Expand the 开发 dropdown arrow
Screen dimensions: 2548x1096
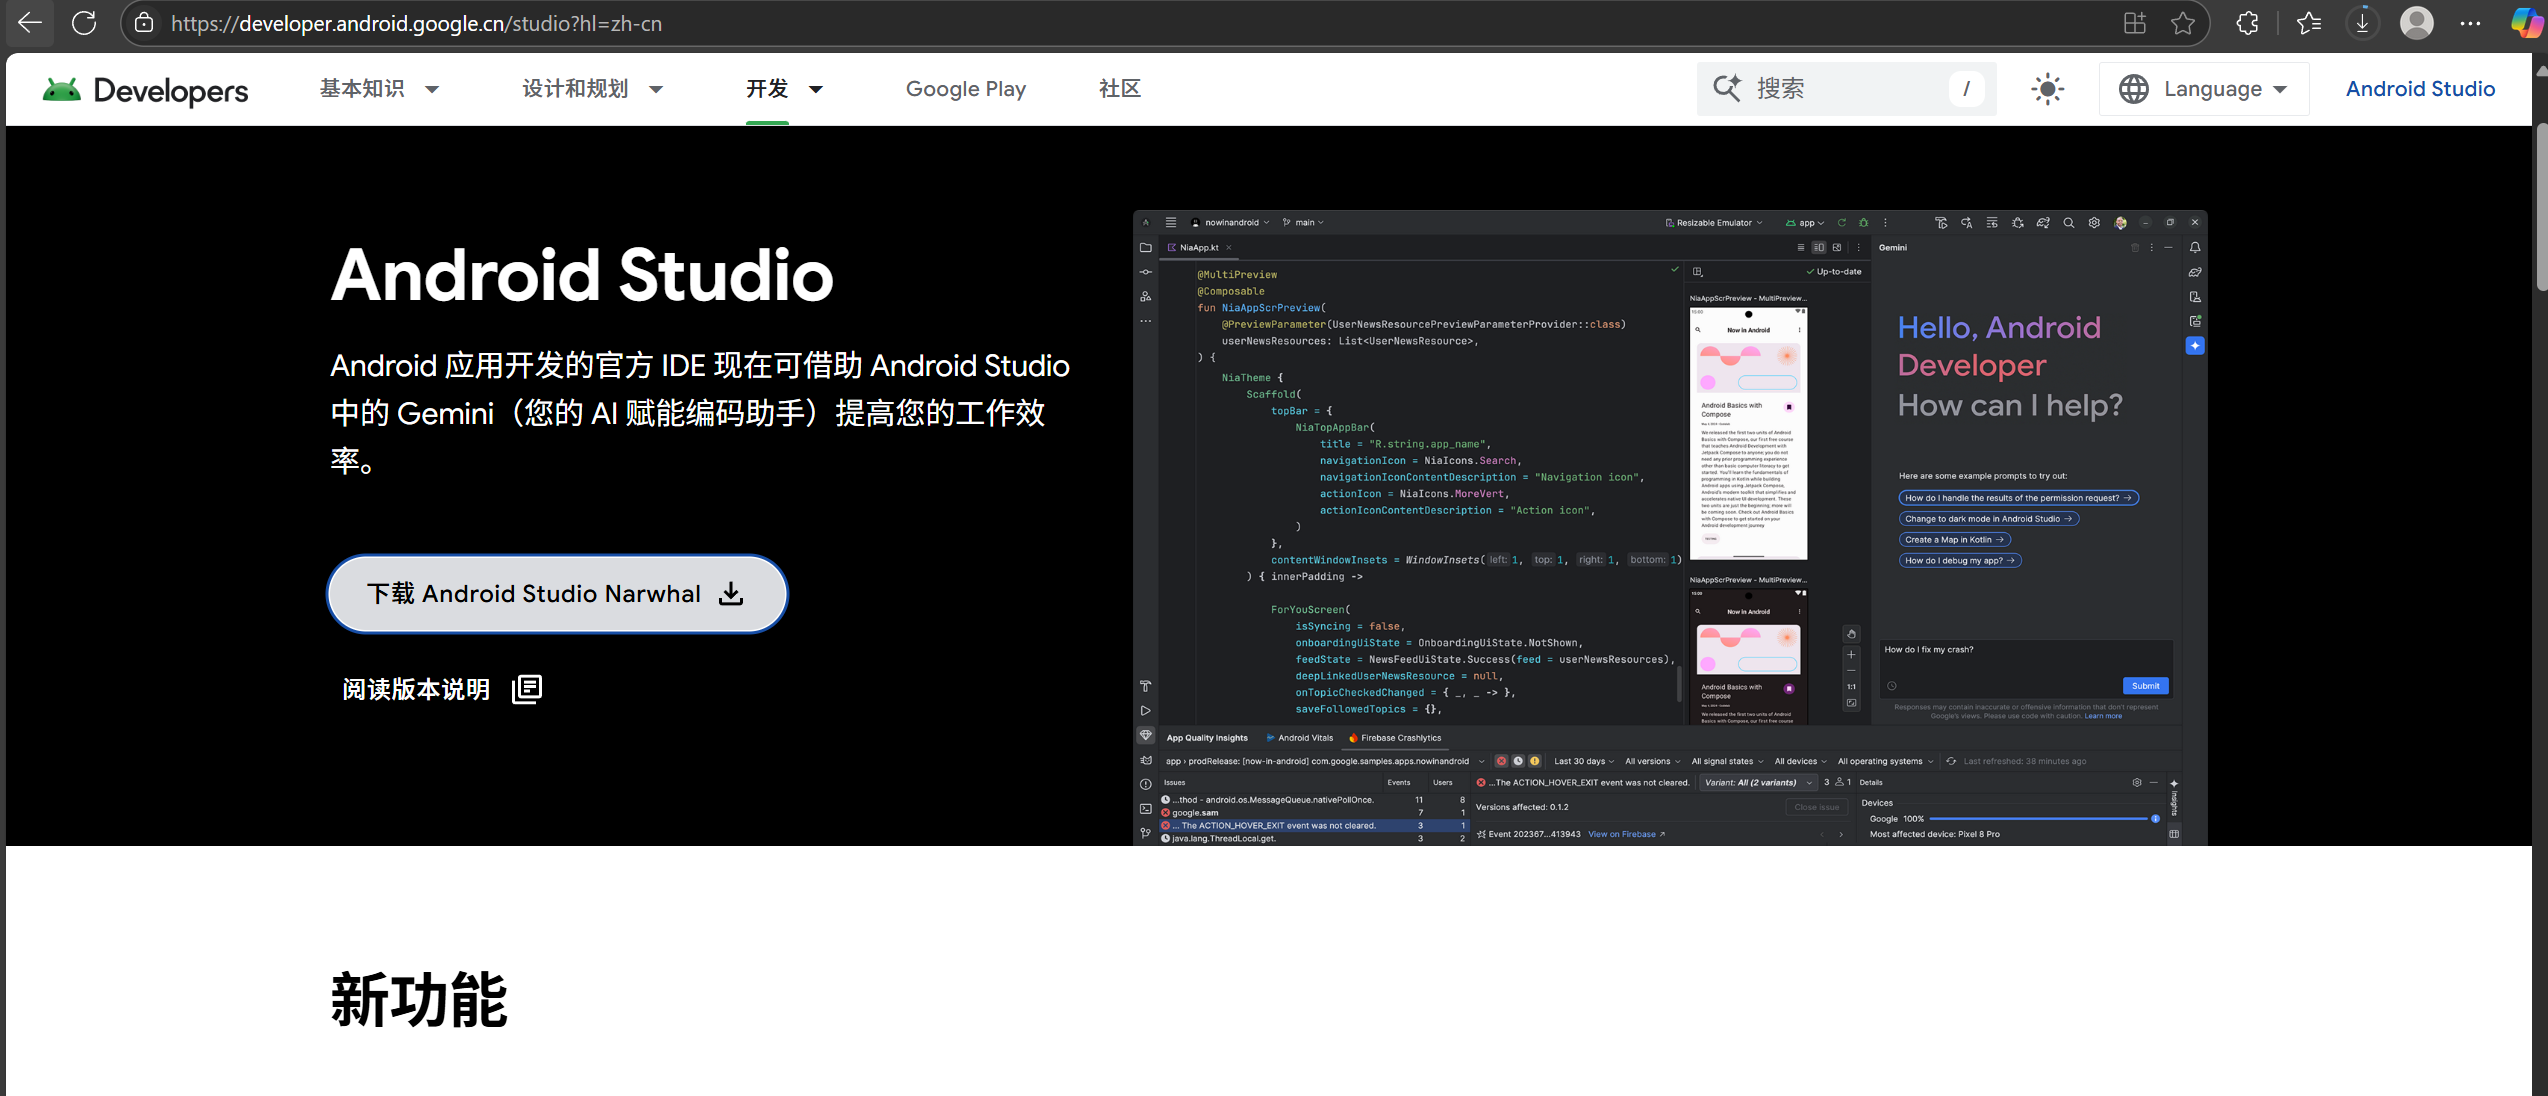pos(816,89)
